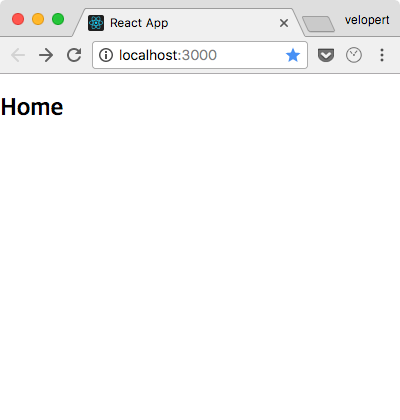The width and height of the screenshot is (400, 420).
Task: Reload the localhost page
Action: tap(74, 55)
